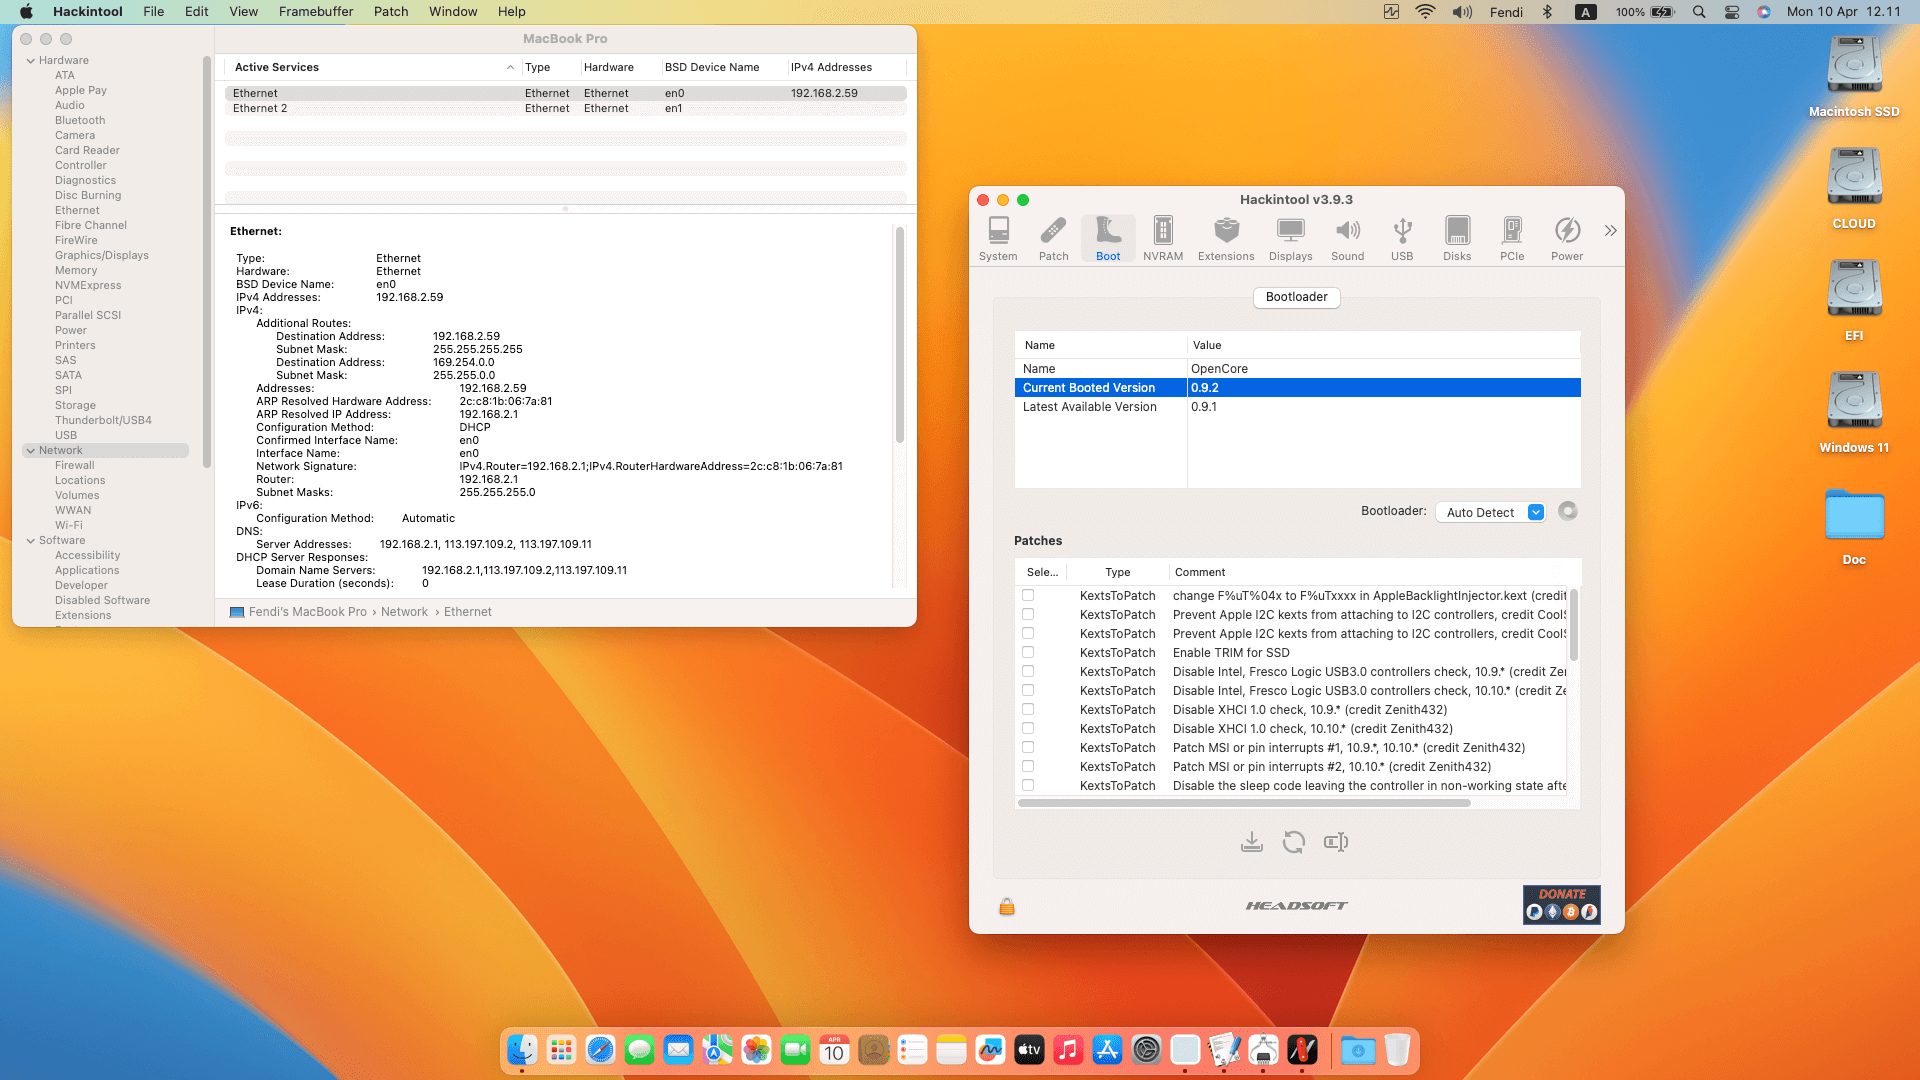Click Fendi's MacBook Pro in path bar
The height and width of the screenshot is (1080, 1920).
pyautogui.click(x=298, y=612)
